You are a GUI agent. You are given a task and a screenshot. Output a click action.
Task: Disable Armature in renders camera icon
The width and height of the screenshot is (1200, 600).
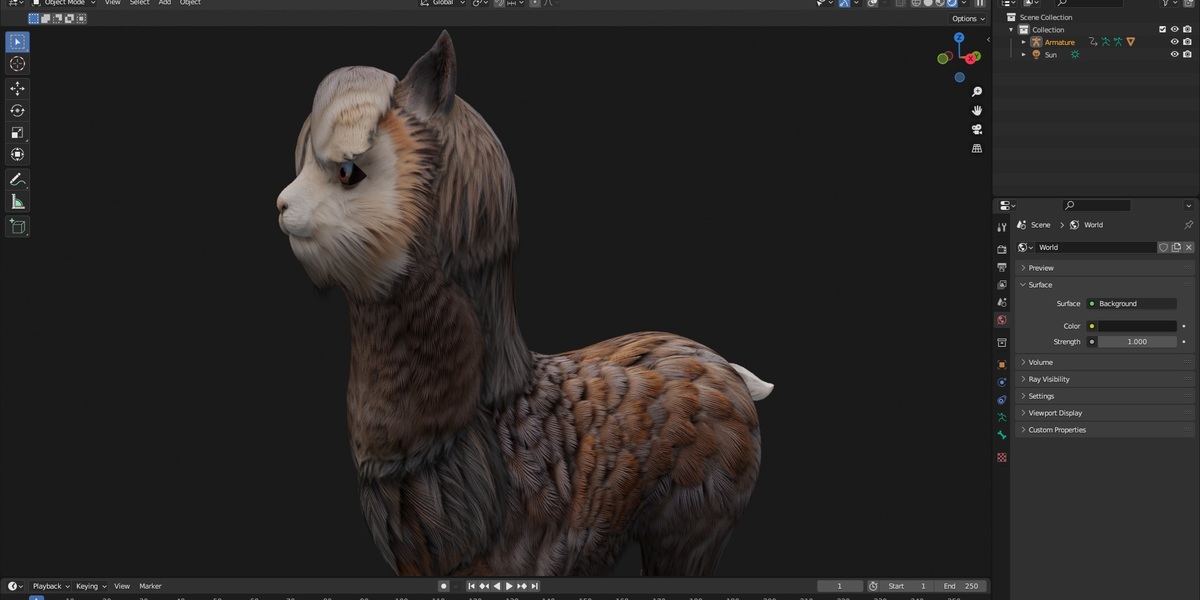1187,42
